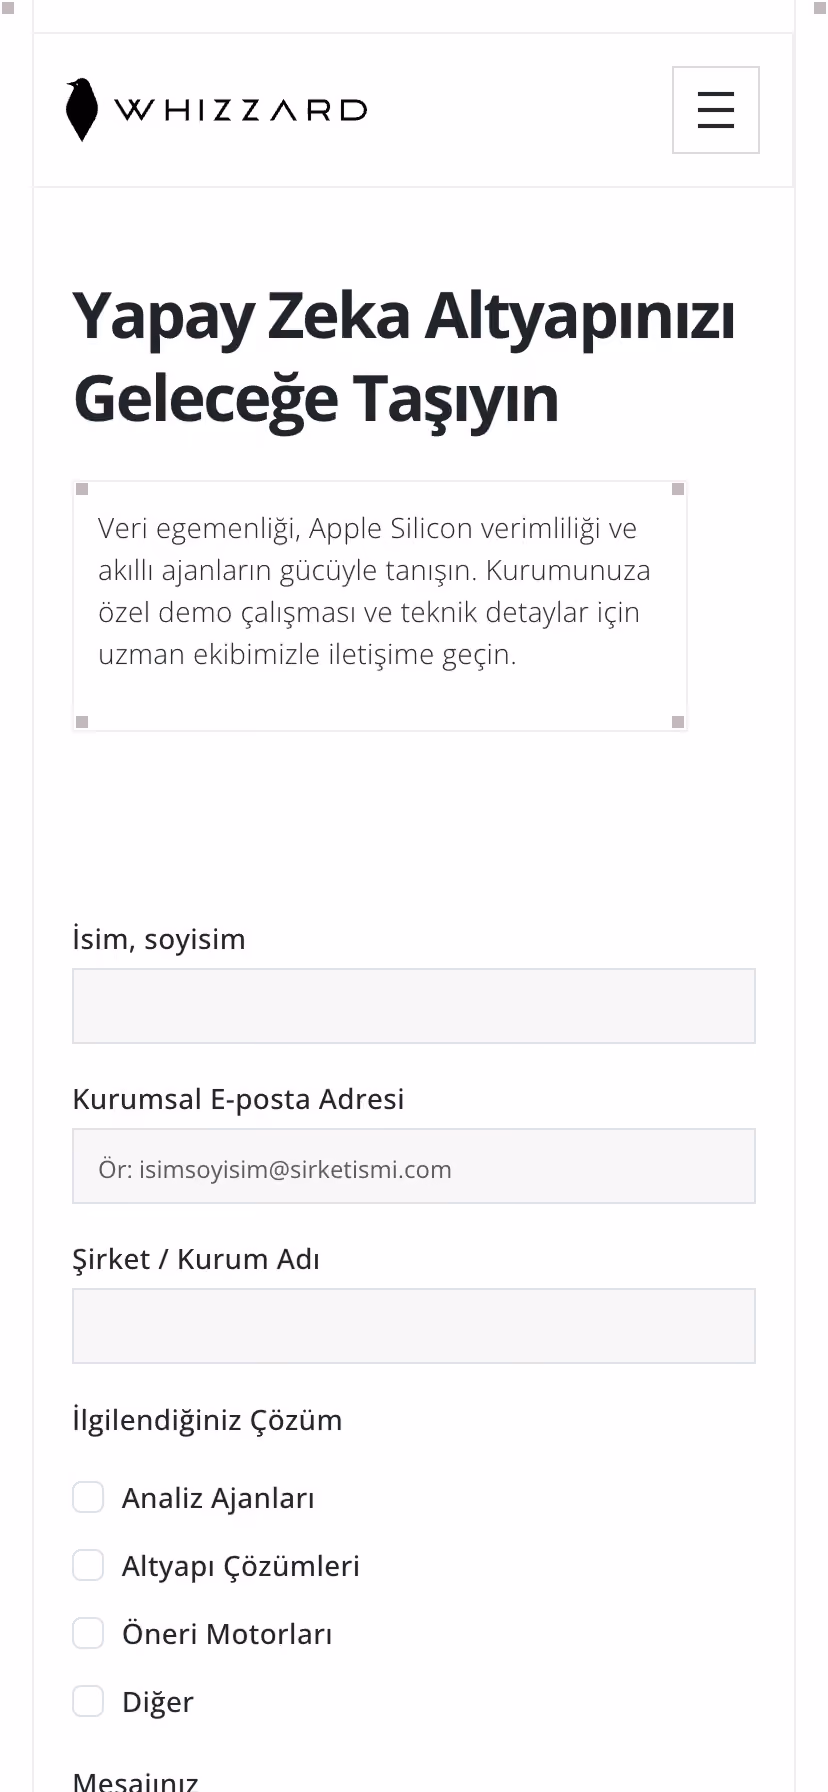This screenshot has width=828, height=1792.
Task: Check the Analiz Ajanları checkbox
Action: coord(88,1497)
